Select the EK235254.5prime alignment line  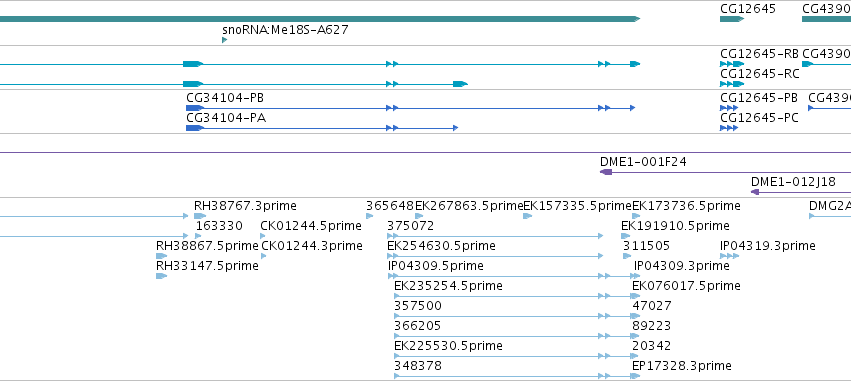(x=517, y=296)
